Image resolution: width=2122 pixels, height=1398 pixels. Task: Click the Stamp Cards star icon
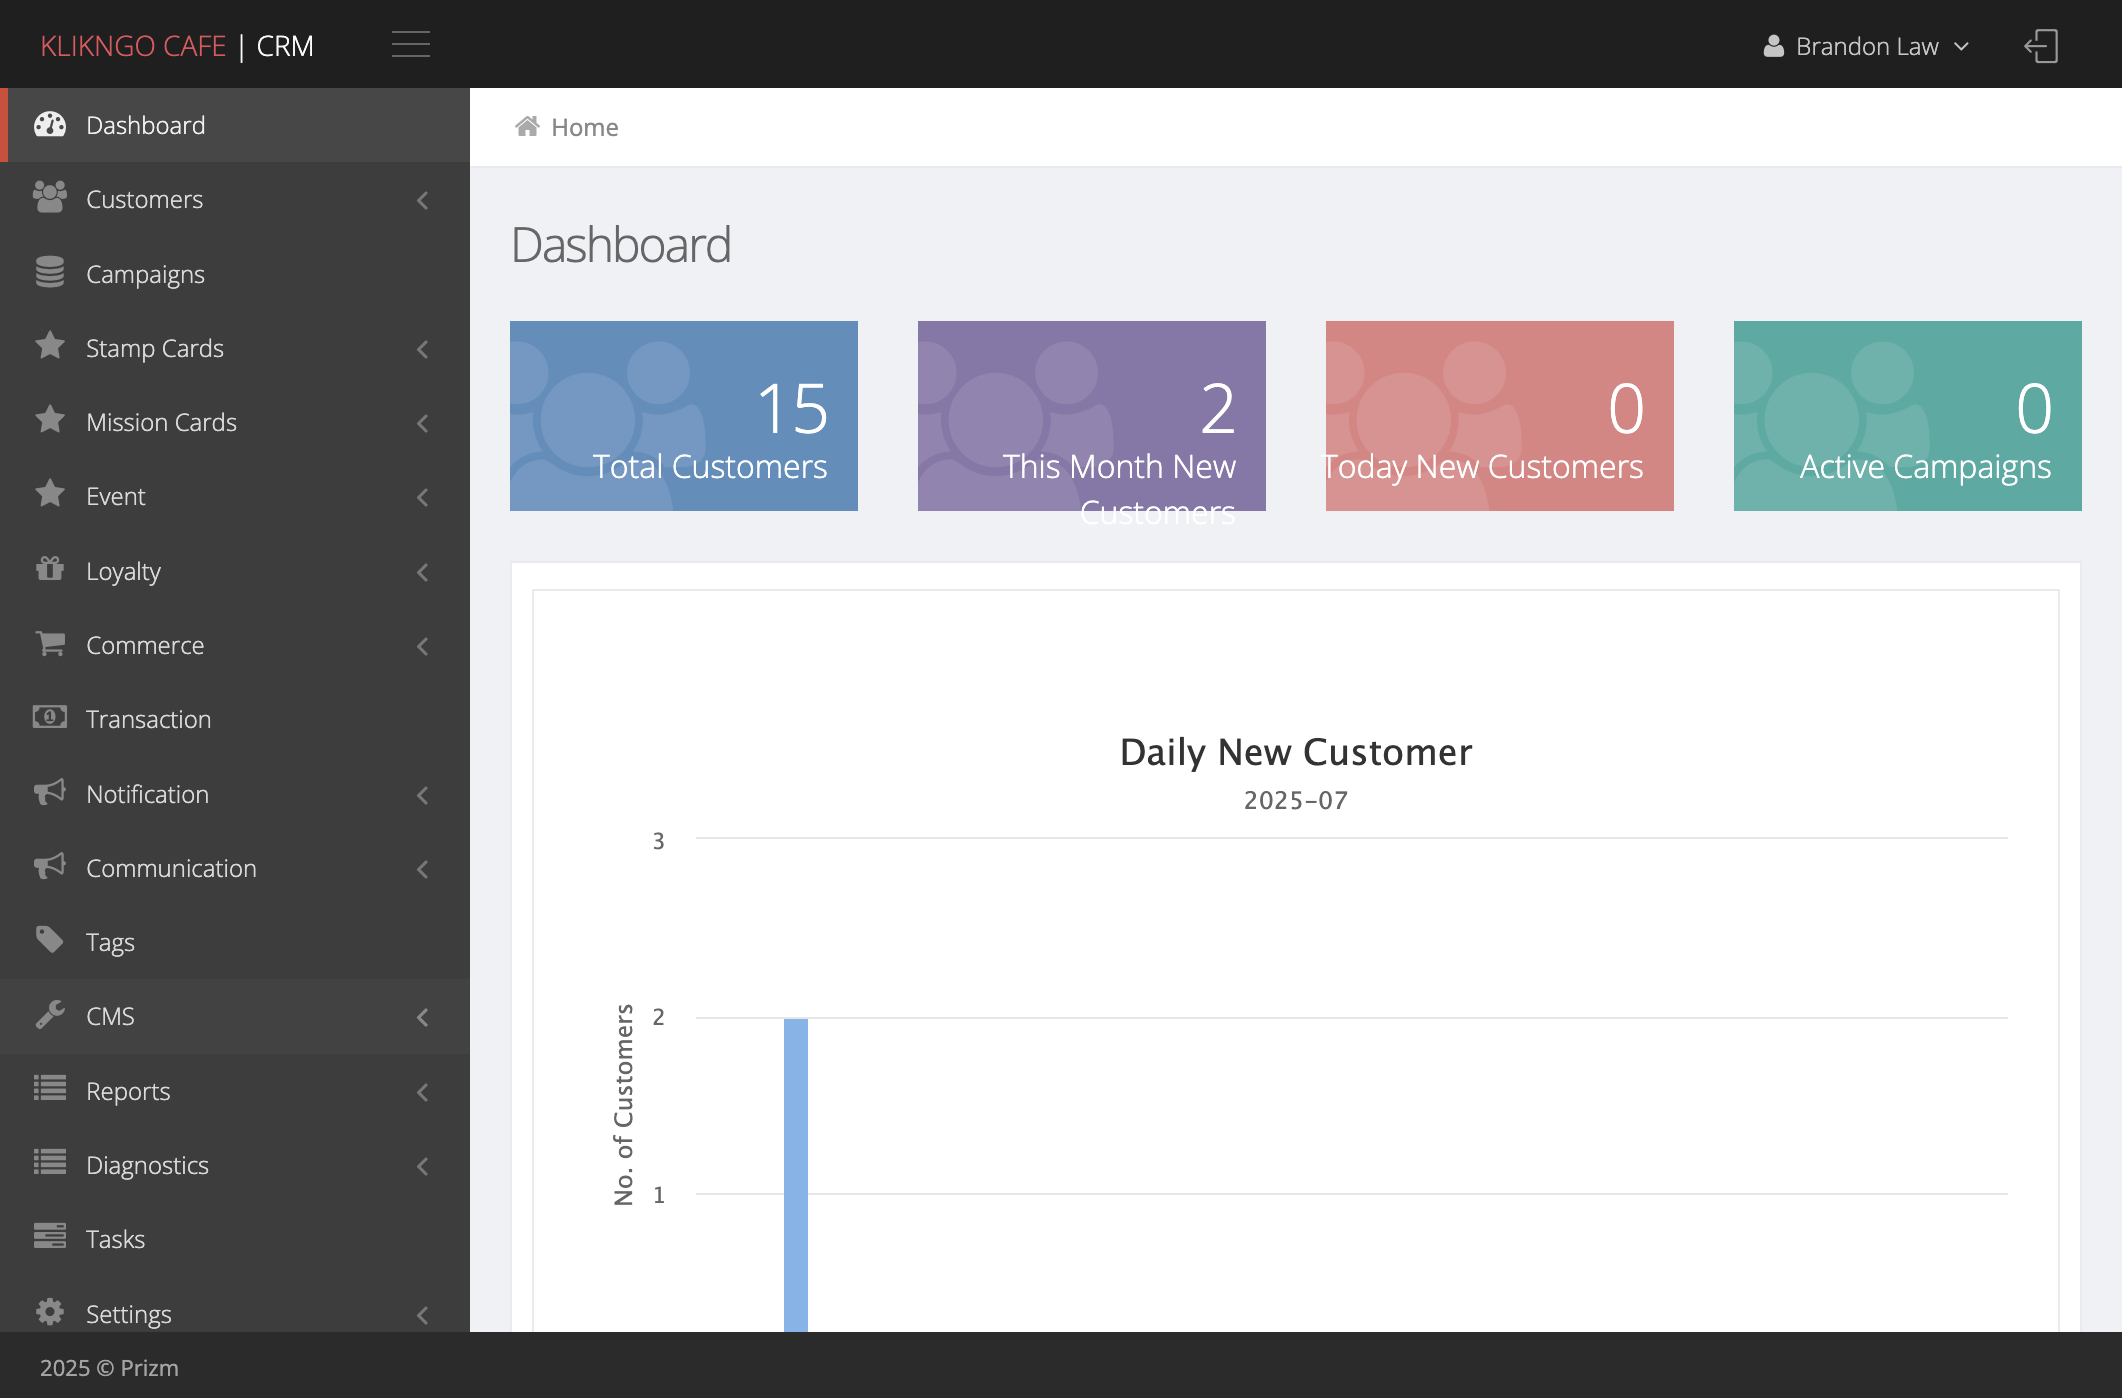click(x=50, y=346)
